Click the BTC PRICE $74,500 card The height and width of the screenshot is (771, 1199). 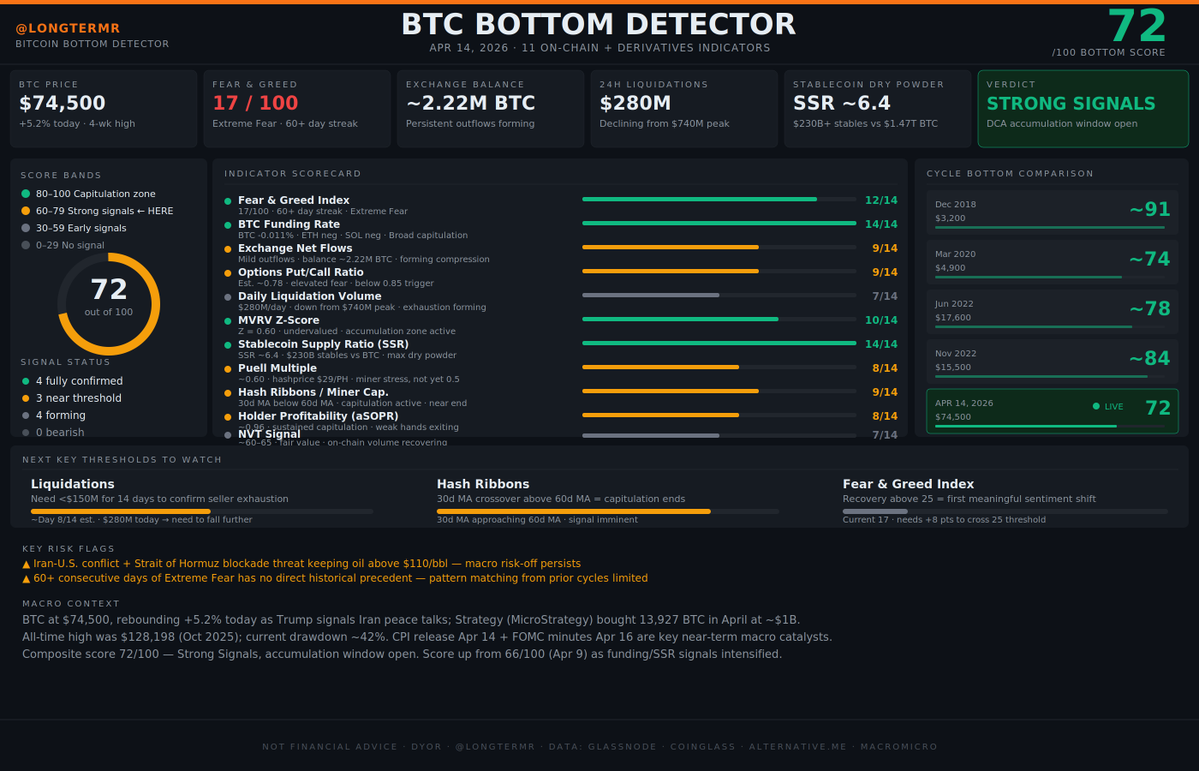point(104,109)
